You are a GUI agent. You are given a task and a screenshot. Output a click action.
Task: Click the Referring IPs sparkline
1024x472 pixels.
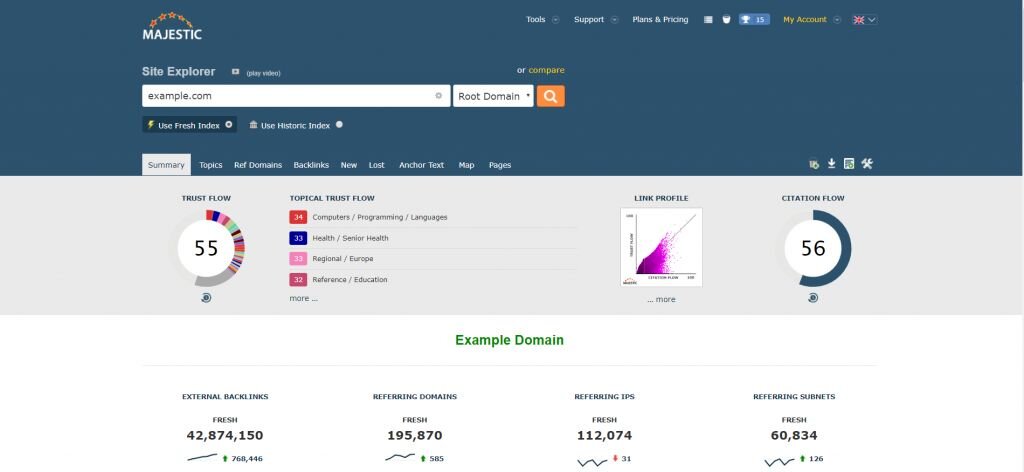point(592,461)
